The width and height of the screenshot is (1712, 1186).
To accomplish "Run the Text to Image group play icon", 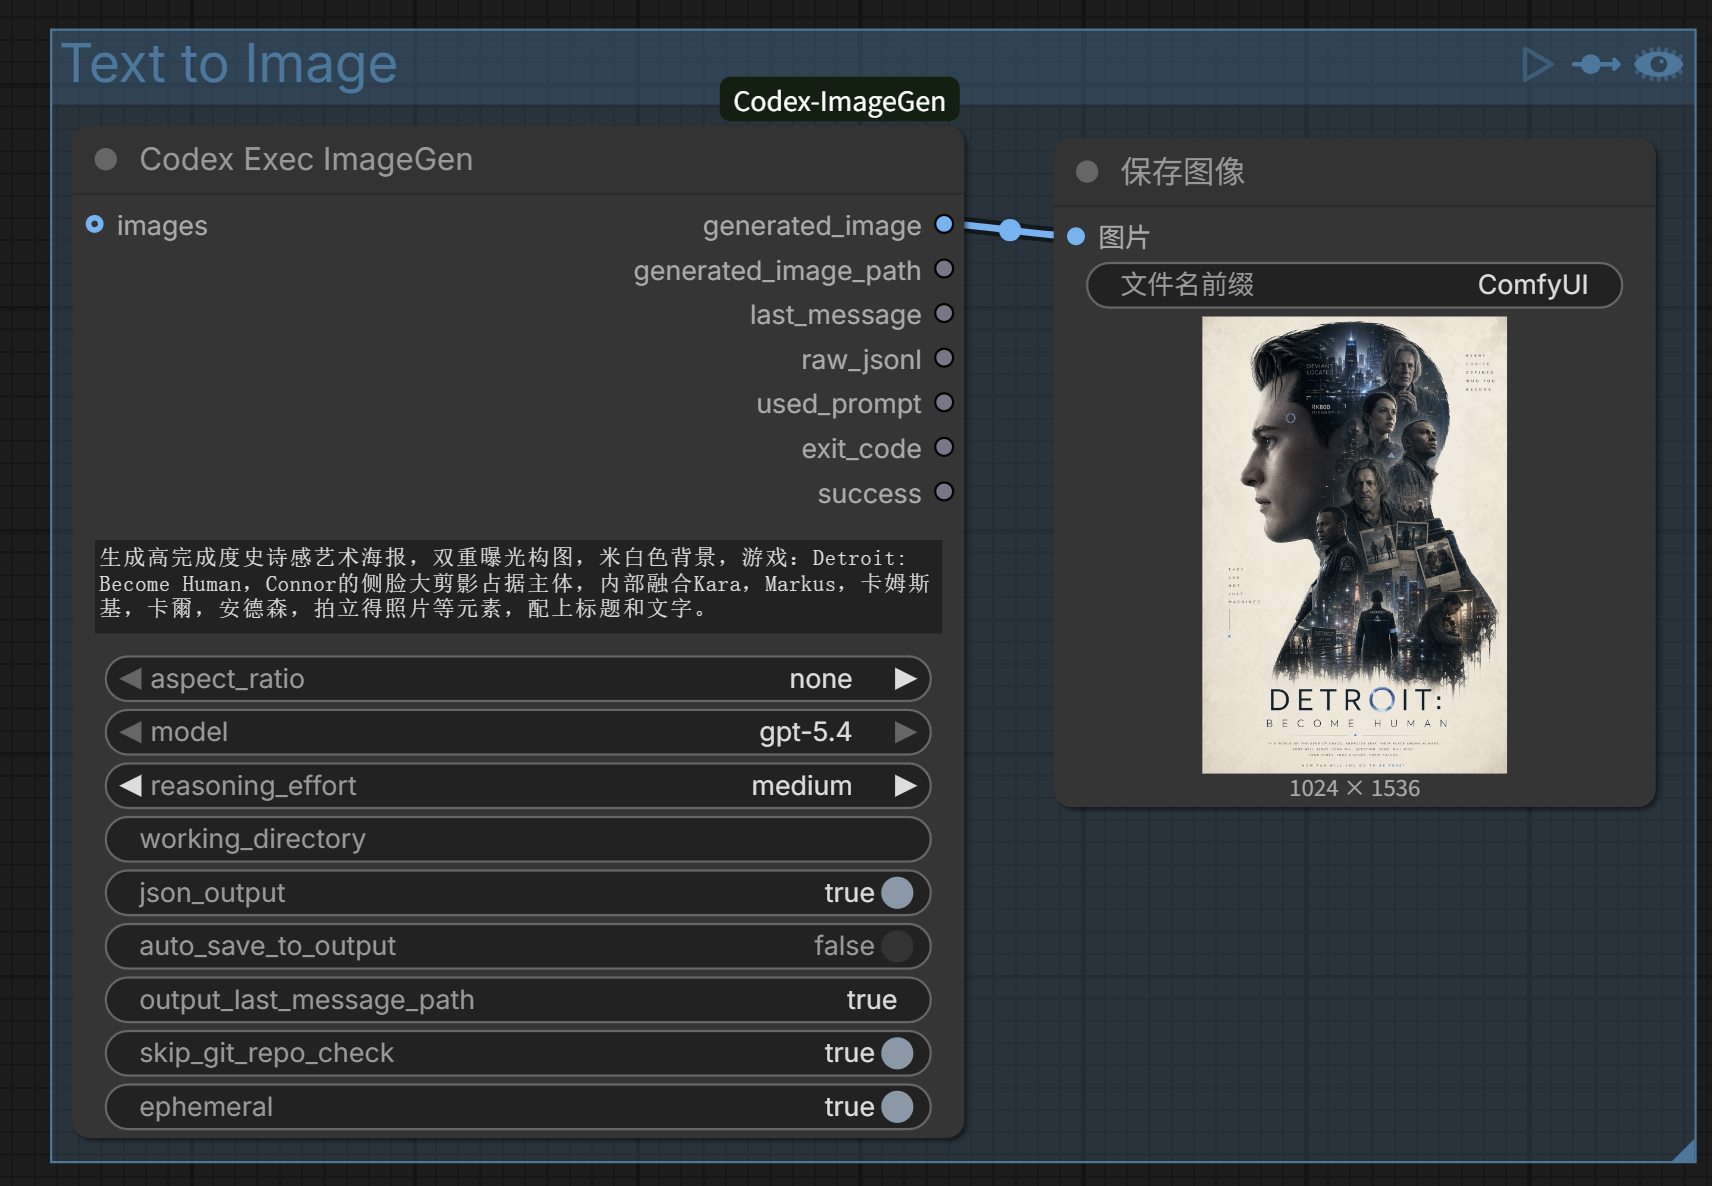I will point(1537,65).
